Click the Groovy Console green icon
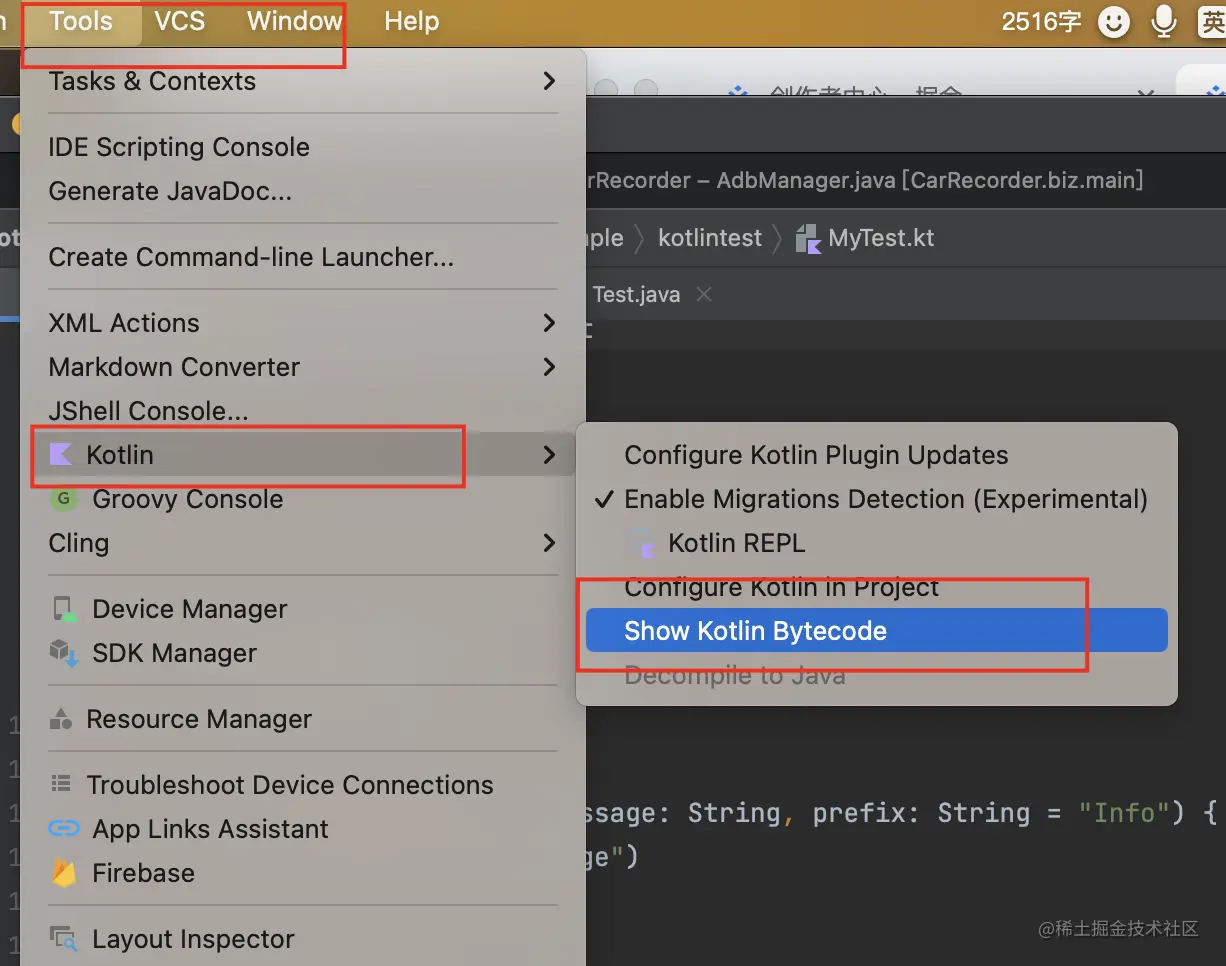 (x=64, y=499)
